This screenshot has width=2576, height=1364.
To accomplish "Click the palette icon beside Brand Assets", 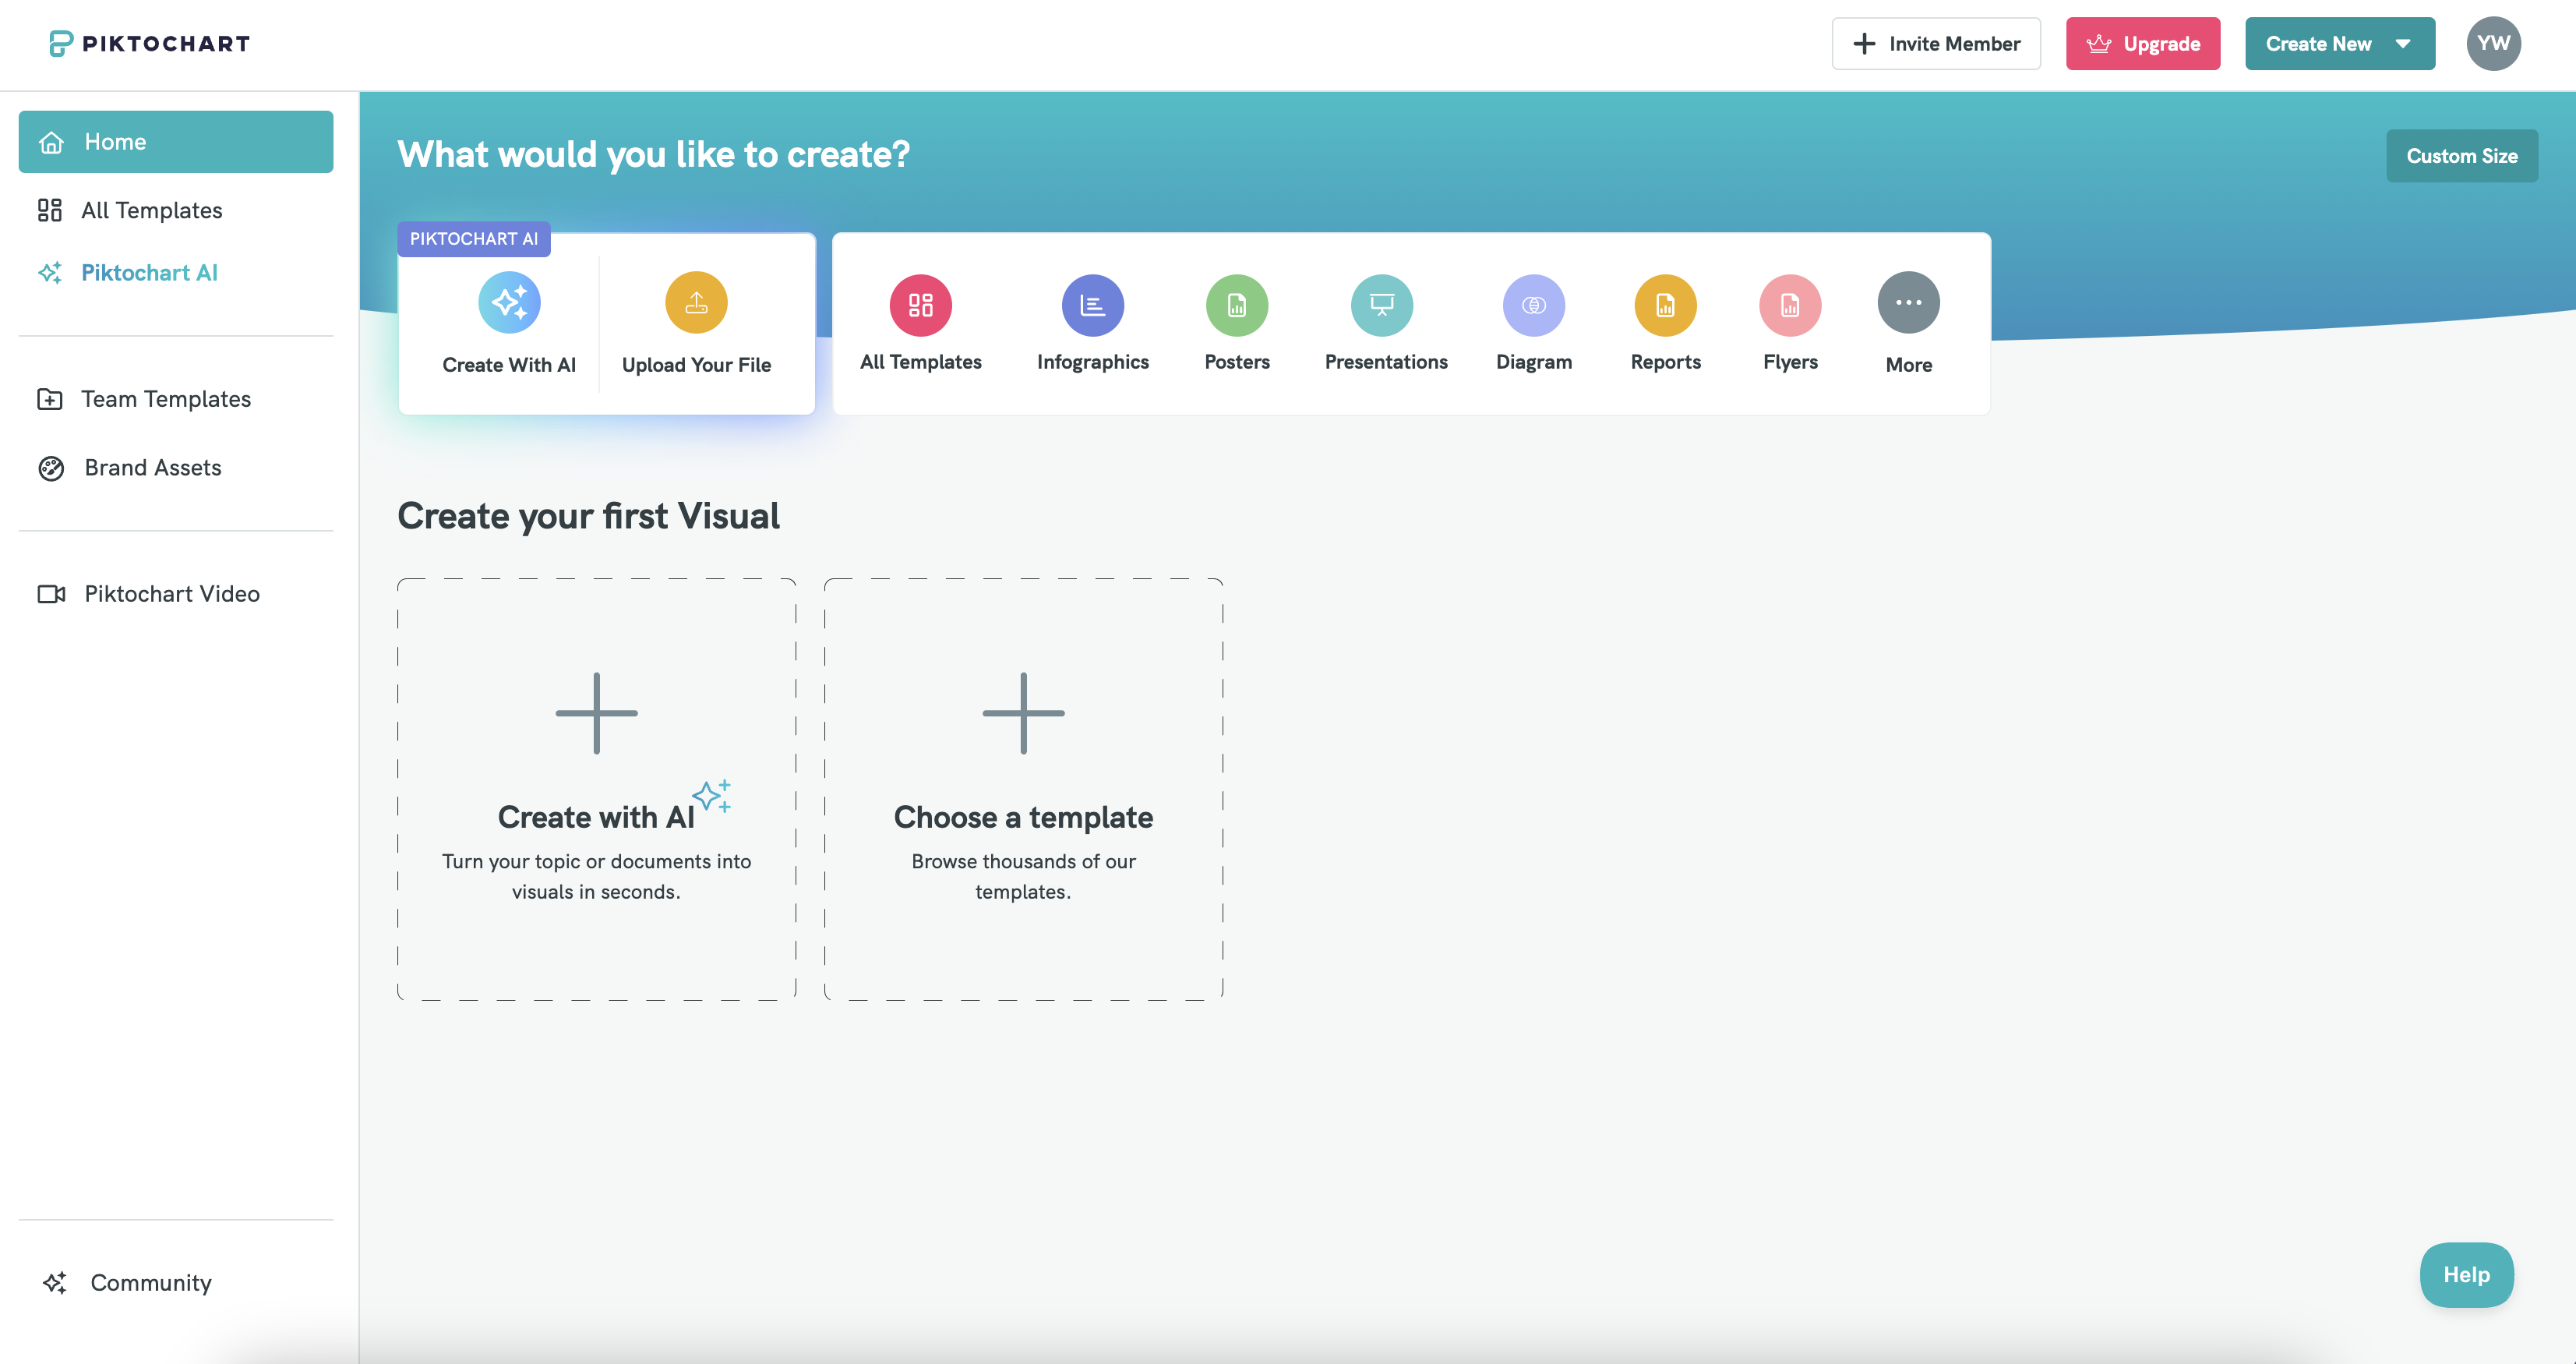I will pos(51,468).
